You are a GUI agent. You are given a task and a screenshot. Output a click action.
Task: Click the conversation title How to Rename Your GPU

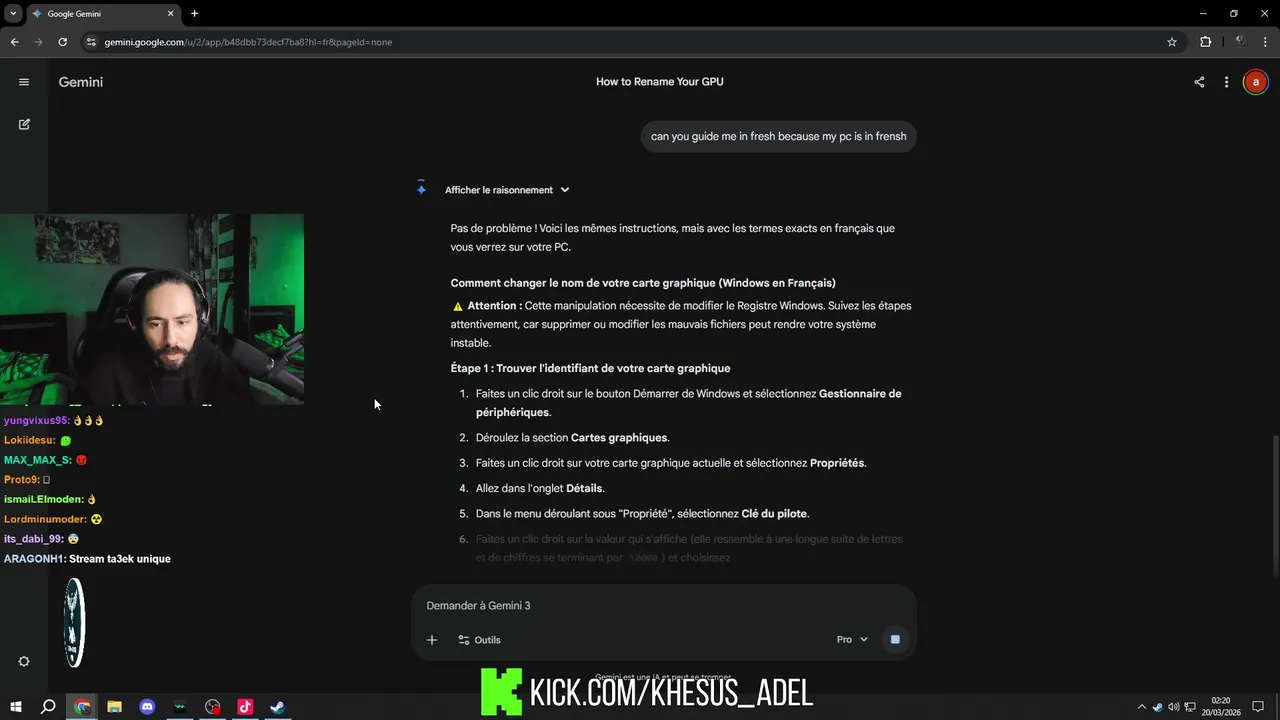660,82
